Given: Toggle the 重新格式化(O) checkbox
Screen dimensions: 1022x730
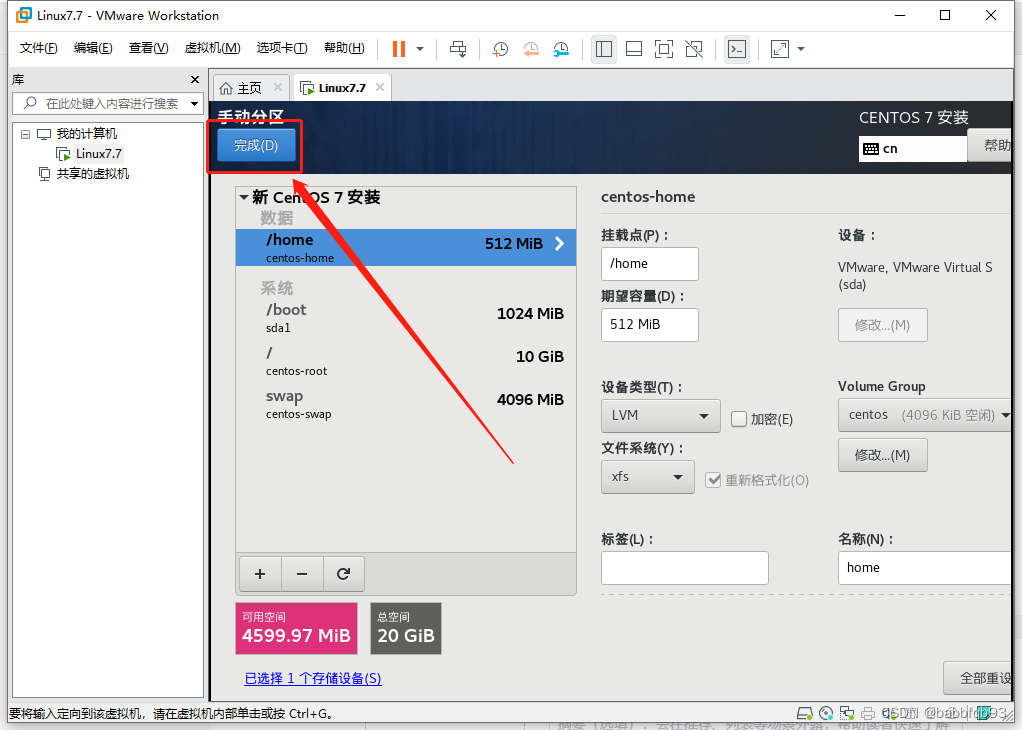Looking at the screenshot, I should [x=714, y=480].
